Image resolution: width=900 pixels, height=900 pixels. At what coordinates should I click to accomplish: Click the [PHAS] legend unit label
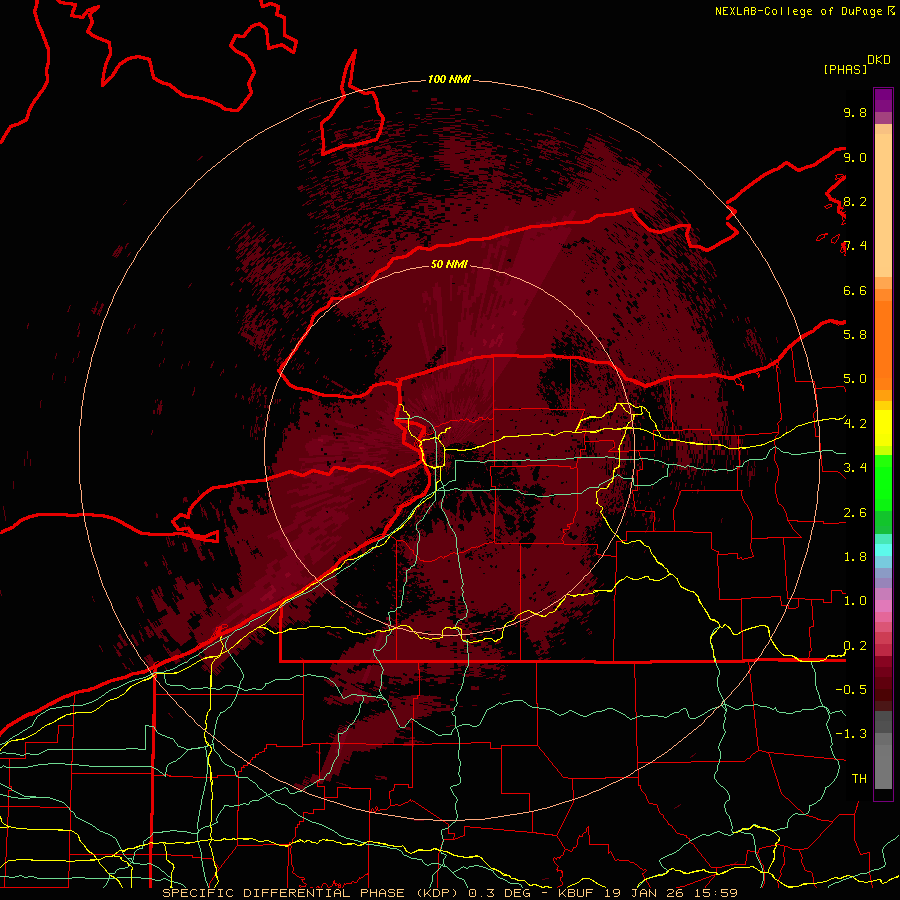pos(845,69)
